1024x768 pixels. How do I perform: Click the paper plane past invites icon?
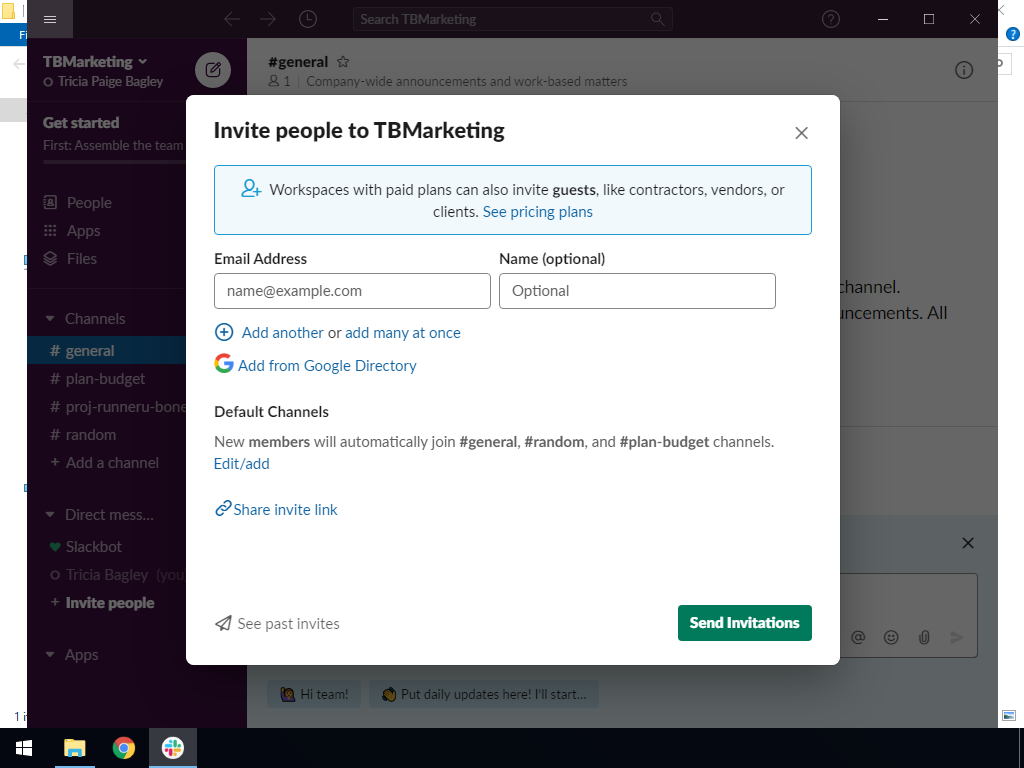pos(223,623)
